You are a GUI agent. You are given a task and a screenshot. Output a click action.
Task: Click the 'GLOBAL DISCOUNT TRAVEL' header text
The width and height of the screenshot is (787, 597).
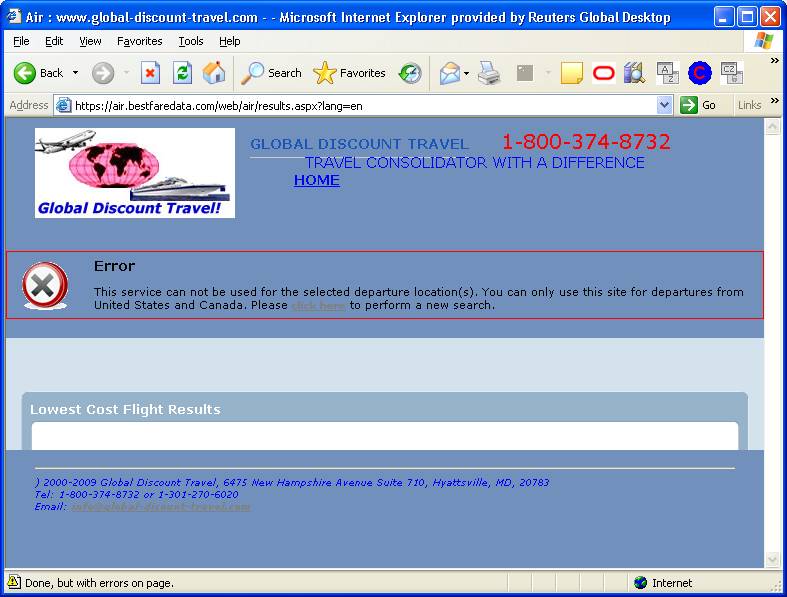(x=359, y=144)
